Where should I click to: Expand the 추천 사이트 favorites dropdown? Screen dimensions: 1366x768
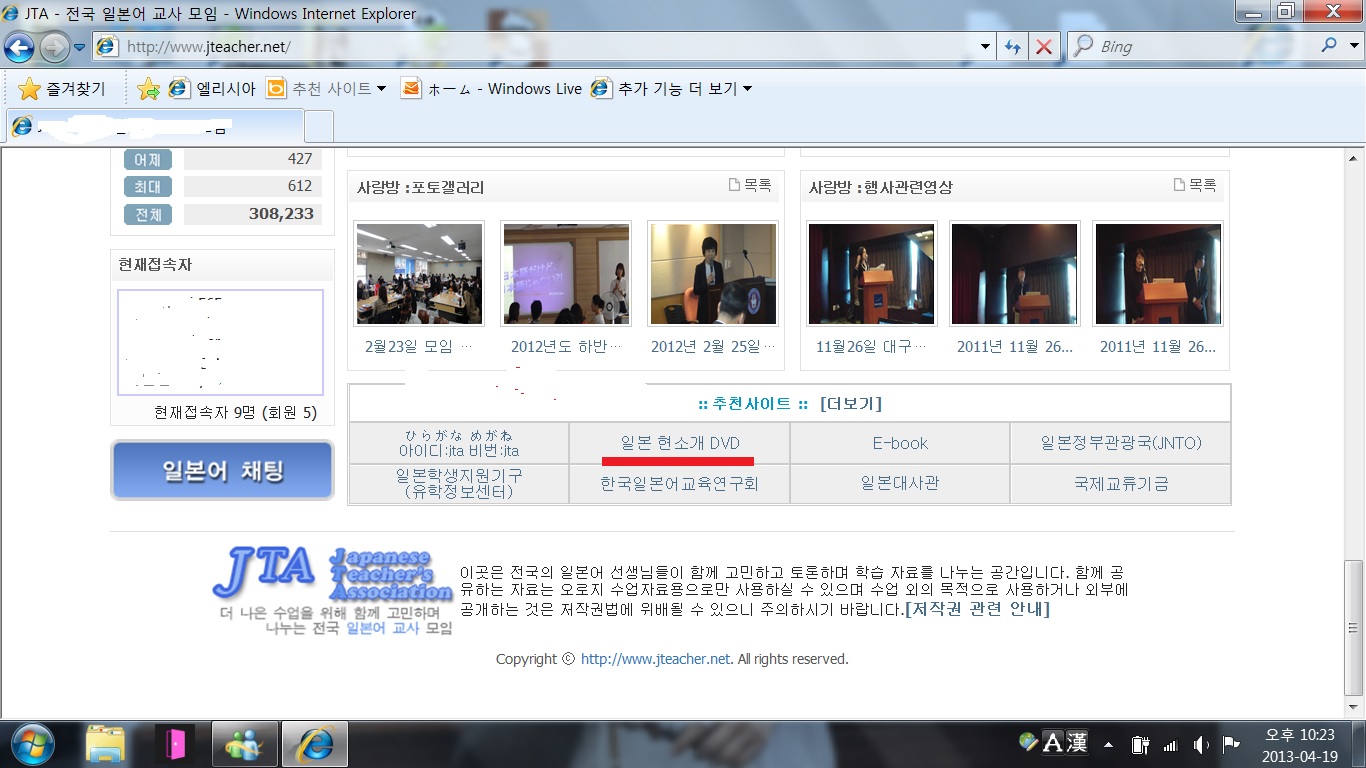pos(381,89)
